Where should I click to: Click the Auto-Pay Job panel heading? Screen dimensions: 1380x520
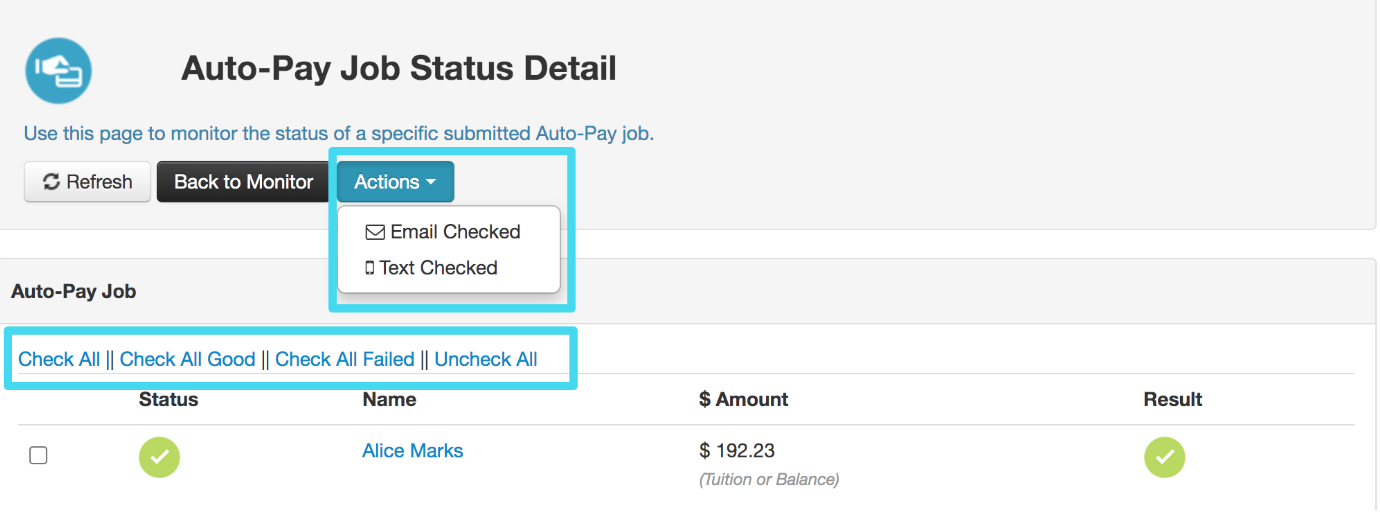(x=74, y=292)
